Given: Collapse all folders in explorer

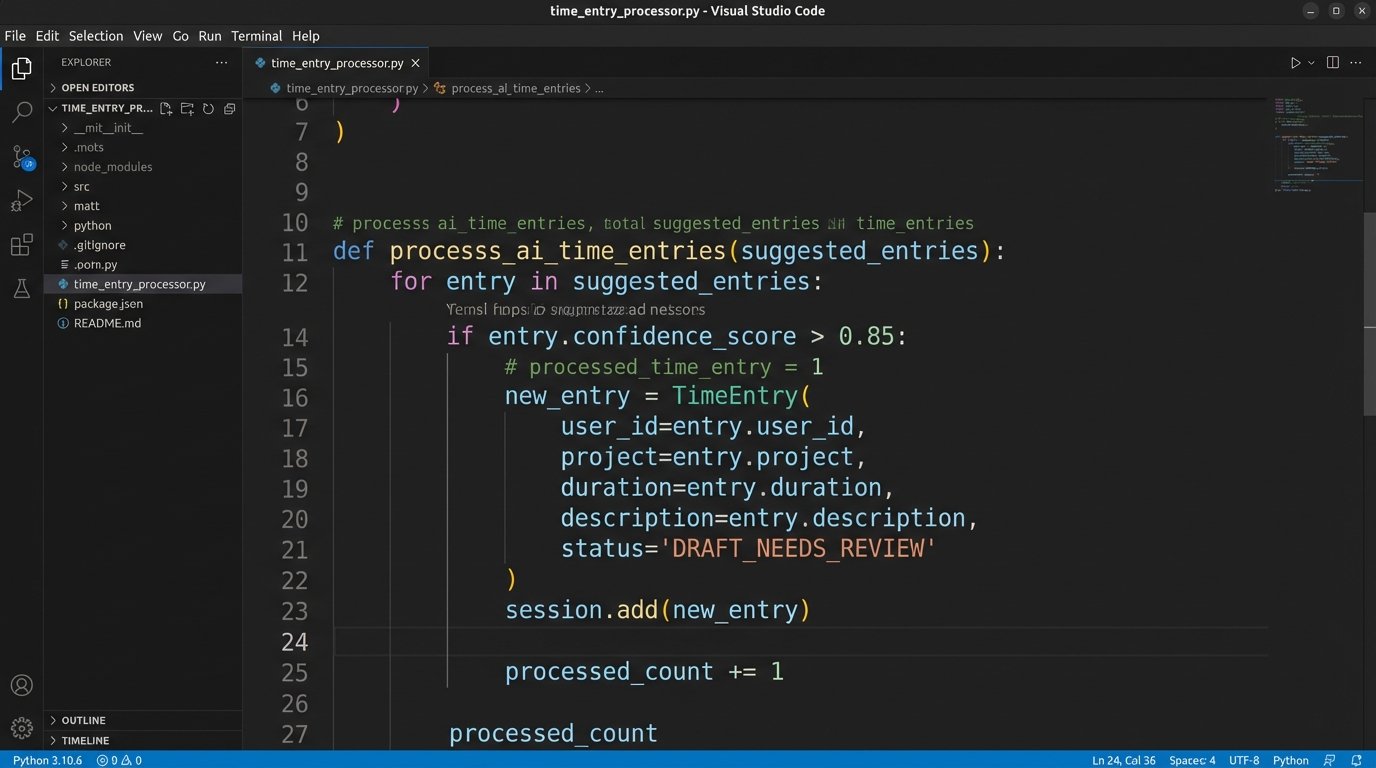Looking at the screenshot, I should click(x=229, y=108).
